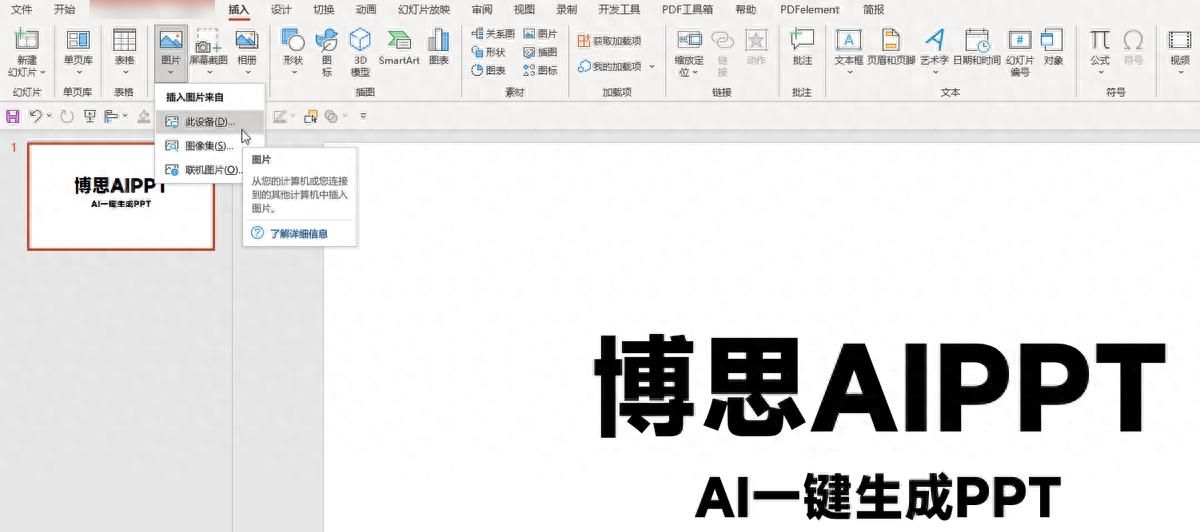Image resolution: width=1200 pixels, height=532 pixels.
Task: Click the 形状 (Shapes) ribbon icon
Action: point(292,40)
